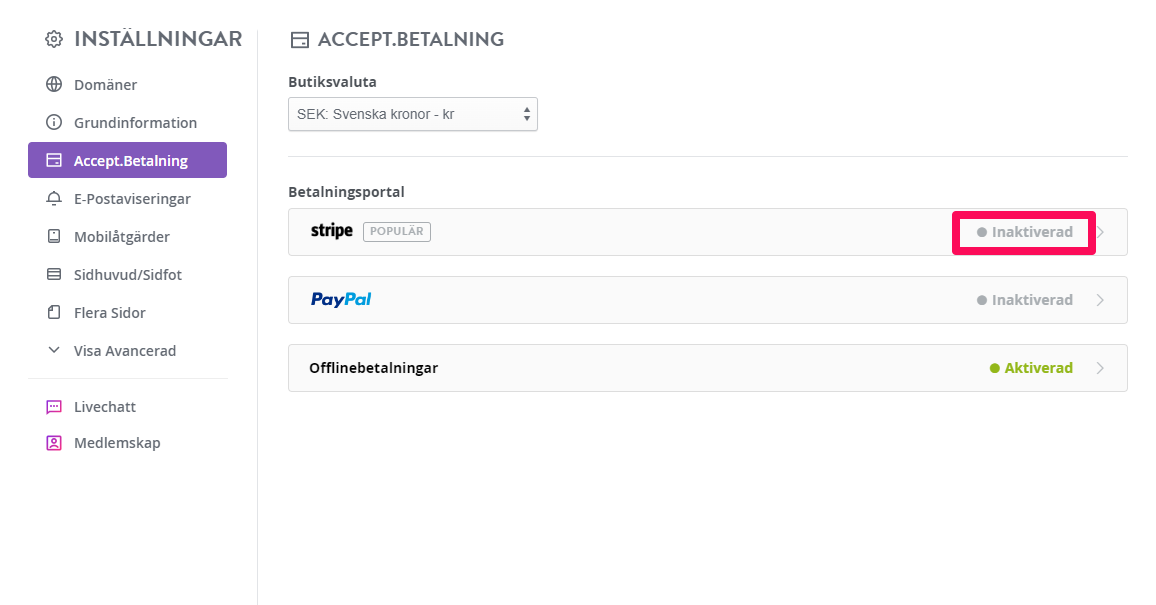This screenshot has height=605, width=1156.
Task: Click the chat bubble icon for Livechatt
Action: 54,407
